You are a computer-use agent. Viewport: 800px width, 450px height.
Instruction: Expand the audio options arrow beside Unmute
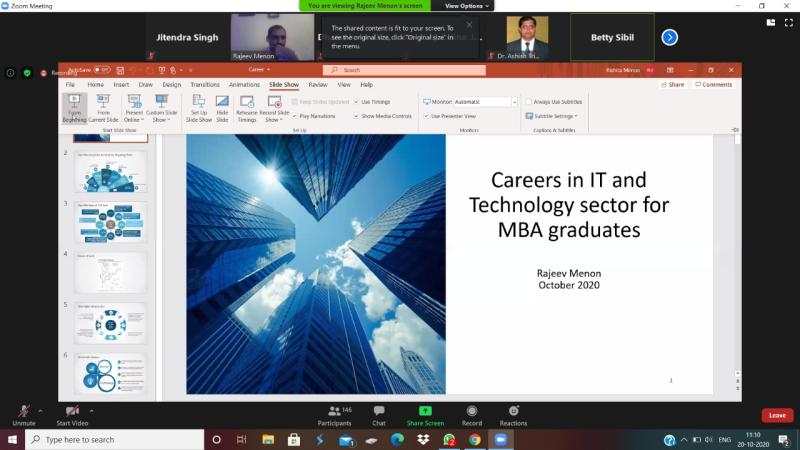[41, 411]
